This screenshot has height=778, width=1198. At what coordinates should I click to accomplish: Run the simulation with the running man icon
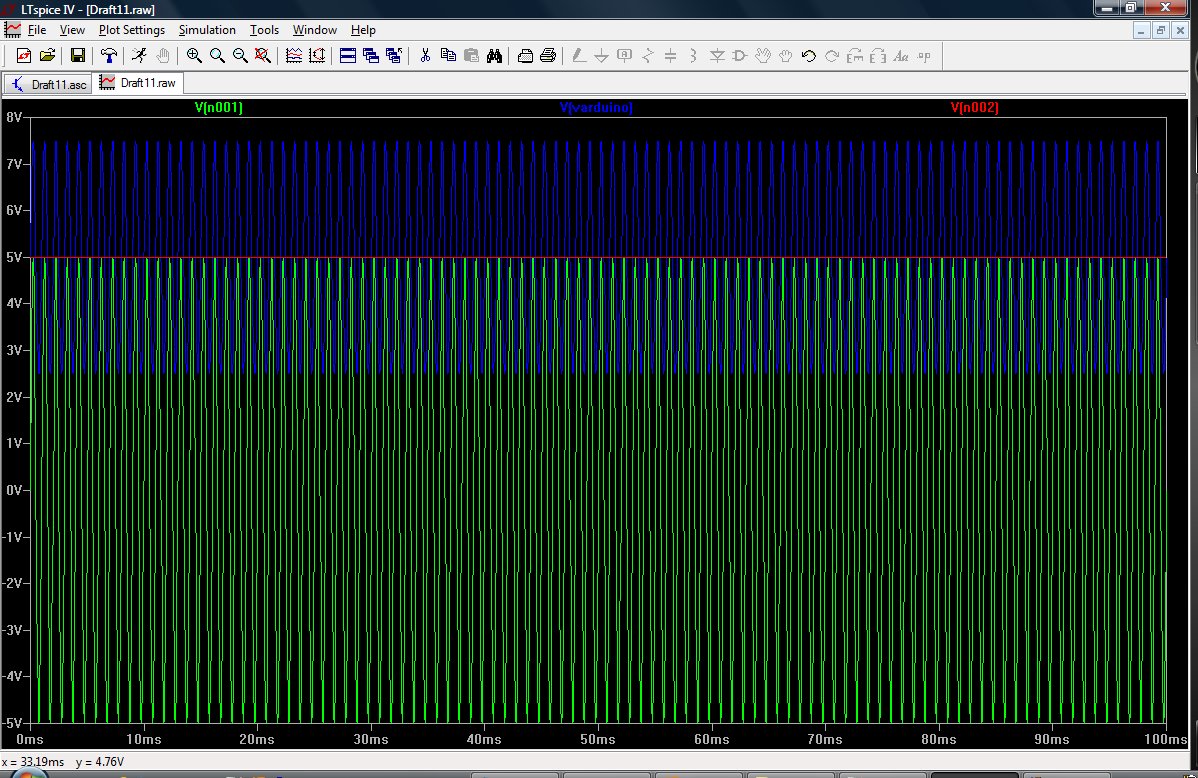[x=139, y=56]
